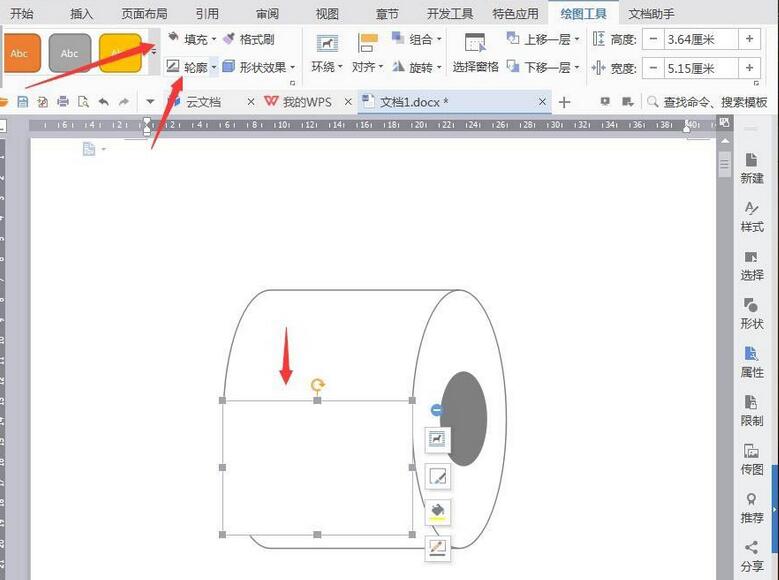Image resolution: width=779 pixels, height=580 pixels.
Task: Expand the quick access toolbar dropdown
Action: point(150,102)
